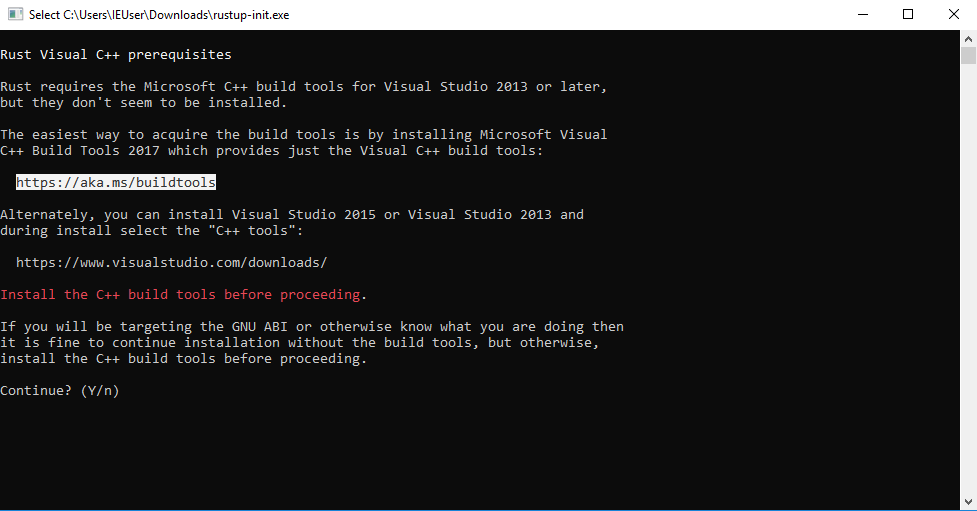The width and height of the screenshot is (977, 511).
Task: Click the GNU ABI words in console
Action: pyautogui.click(x=259, y=327)
